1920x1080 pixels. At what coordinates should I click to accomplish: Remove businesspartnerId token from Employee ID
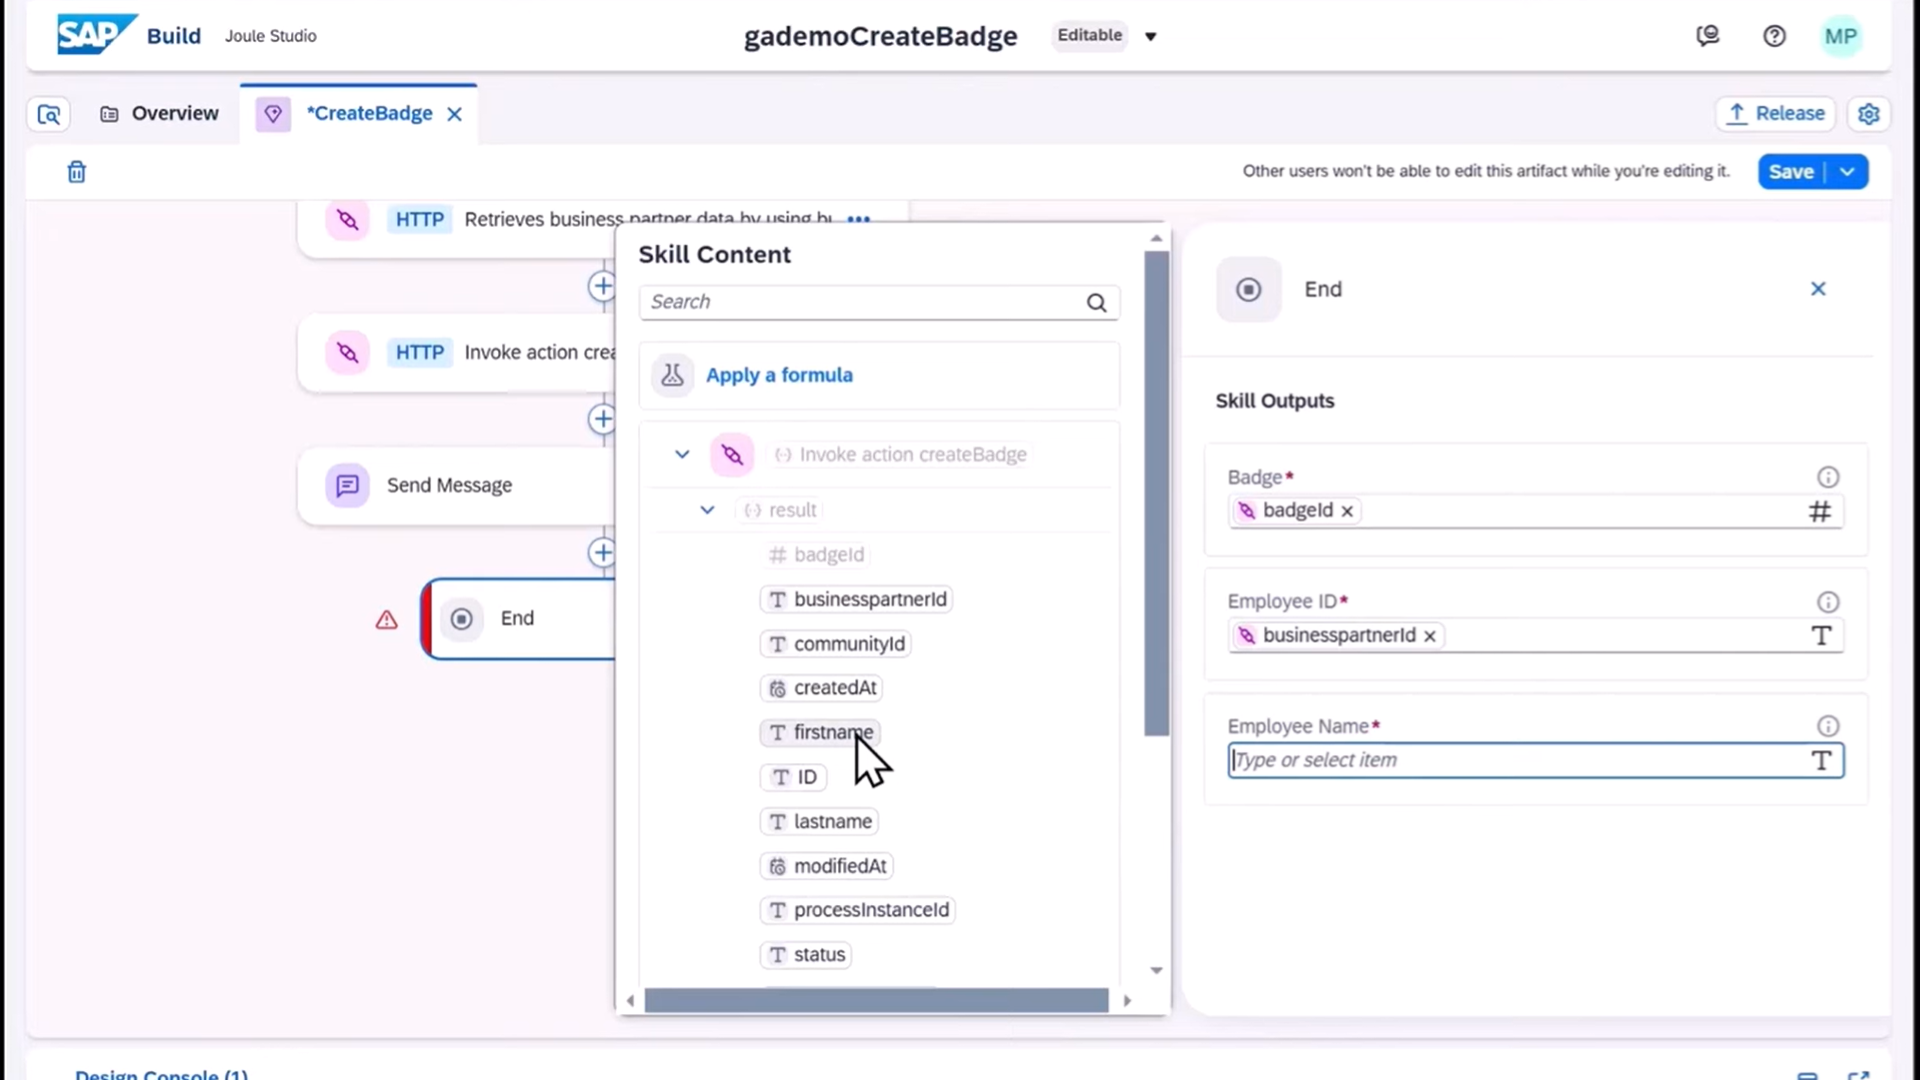[x=1430, y=636]
